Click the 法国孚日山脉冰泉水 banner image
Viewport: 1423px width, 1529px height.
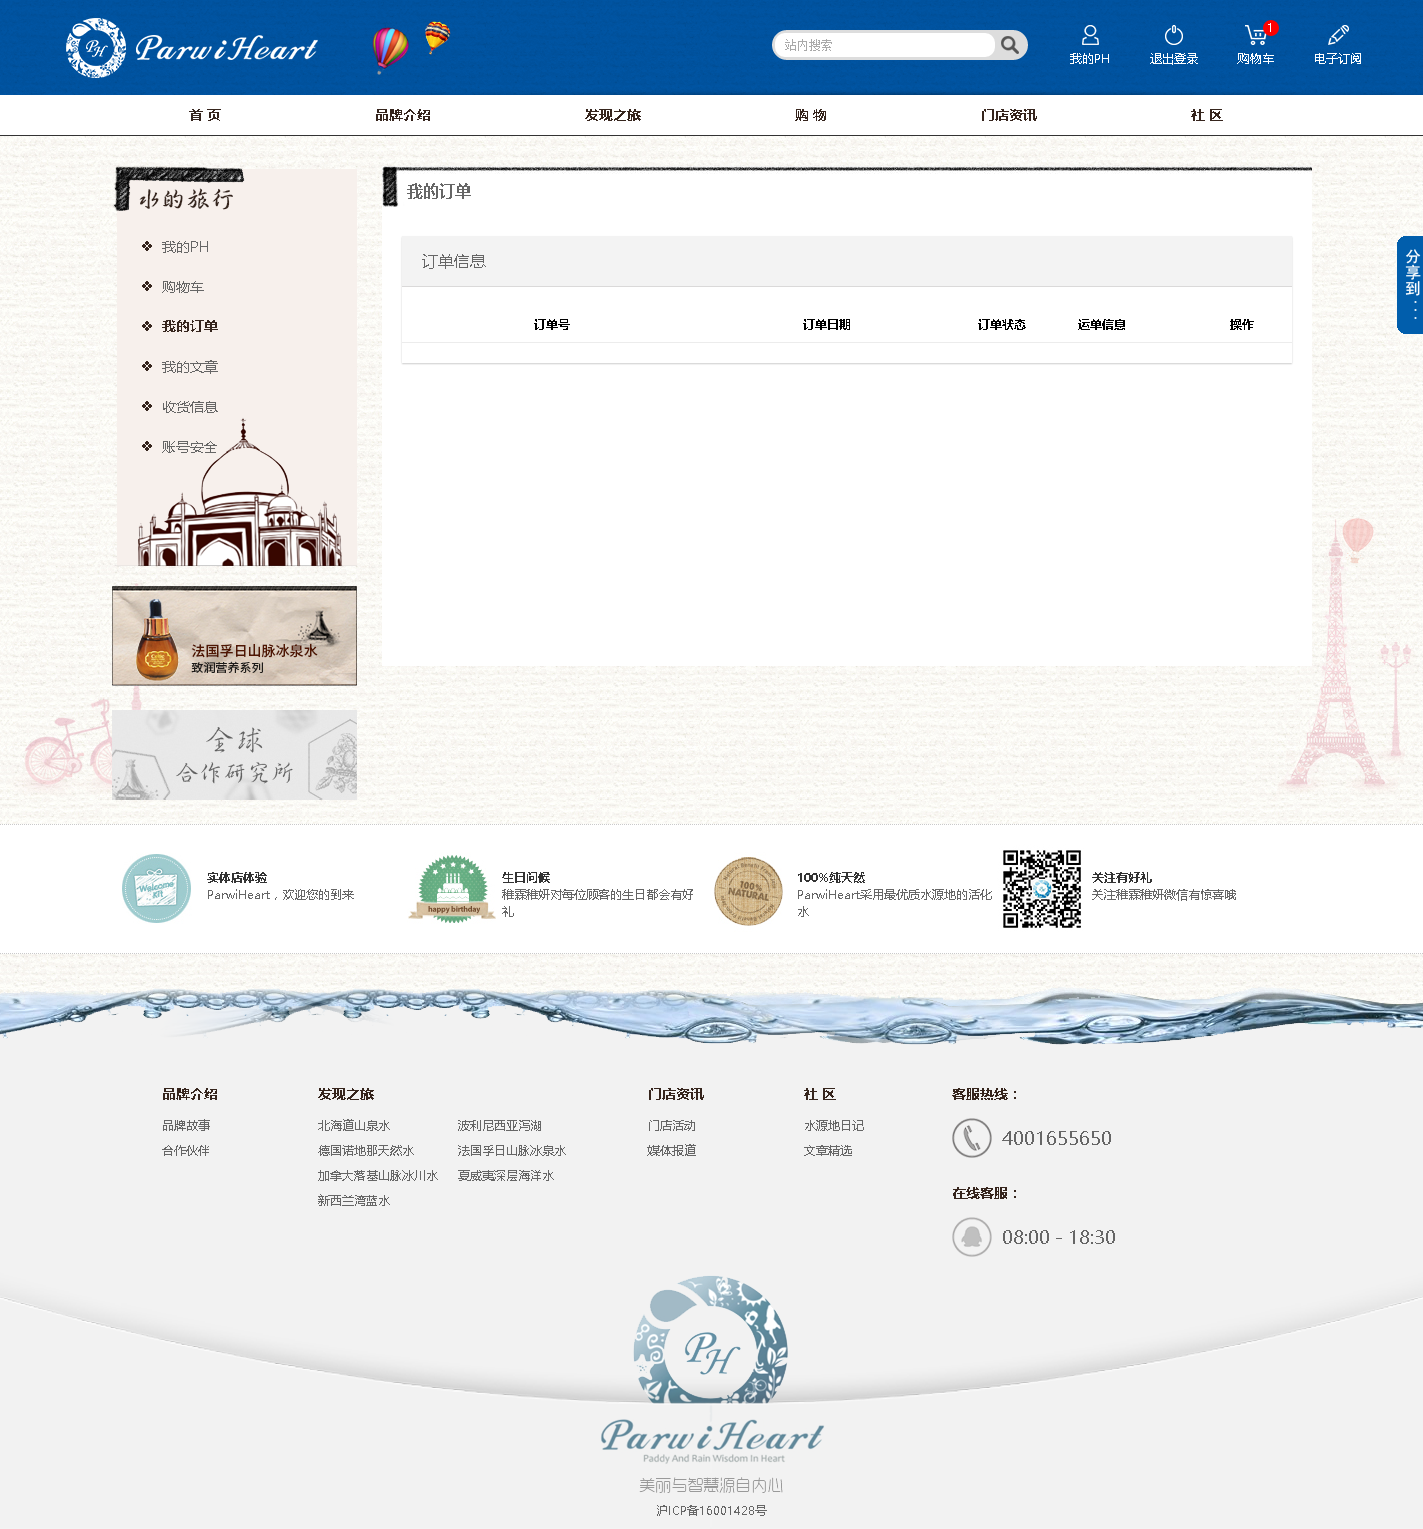[x=234, y=636]
